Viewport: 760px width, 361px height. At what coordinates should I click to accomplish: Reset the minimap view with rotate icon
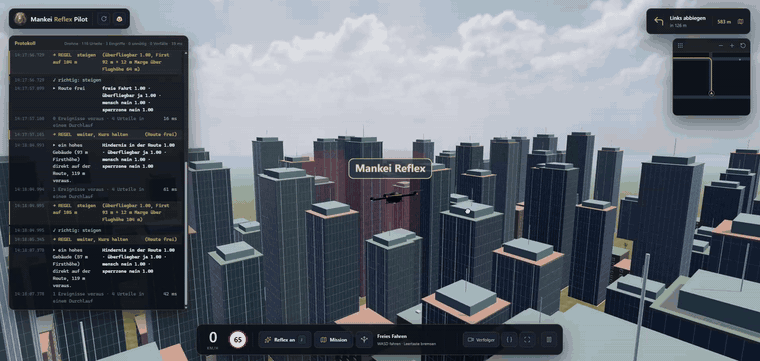(743, 46)
